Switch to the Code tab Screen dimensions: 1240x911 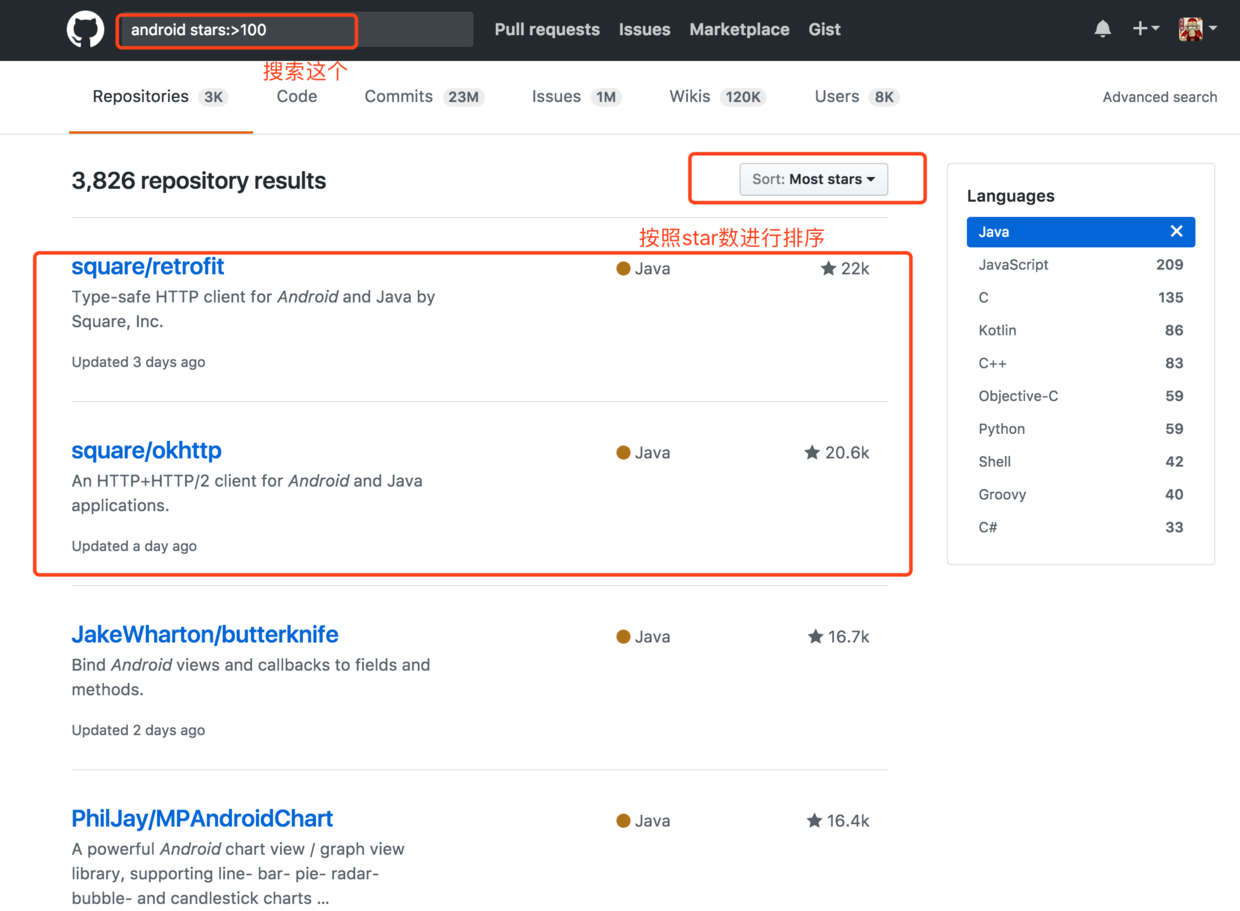click(x=297, y=97)
